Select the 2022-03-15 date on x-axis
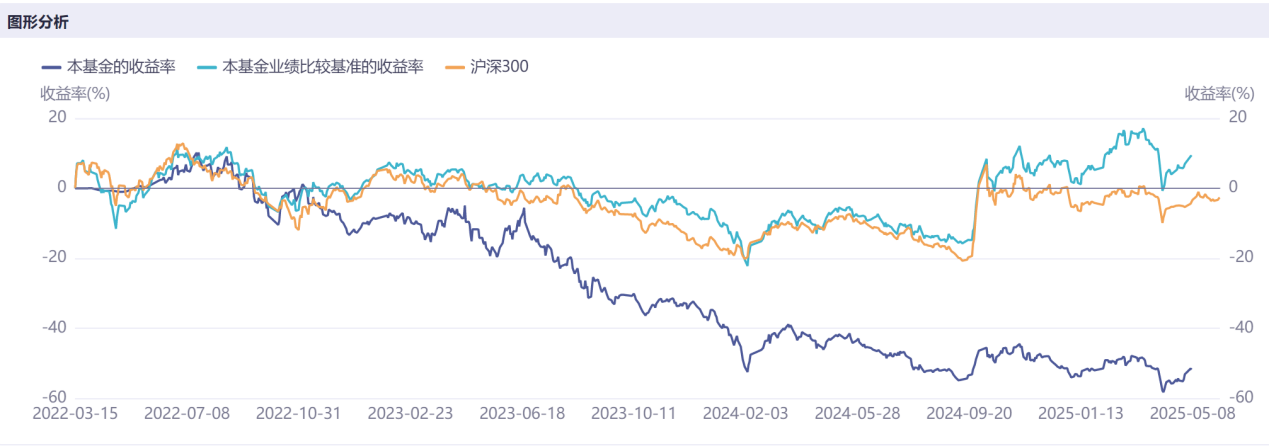1269x446 pixels. [75, 412]
